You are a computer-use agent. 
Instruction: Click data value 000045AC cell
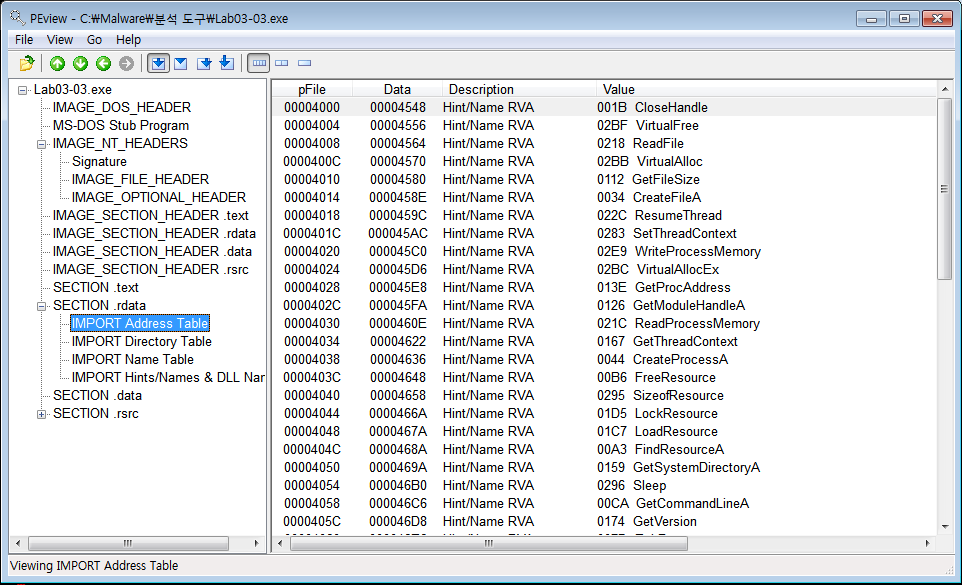(x=398, y=234)
